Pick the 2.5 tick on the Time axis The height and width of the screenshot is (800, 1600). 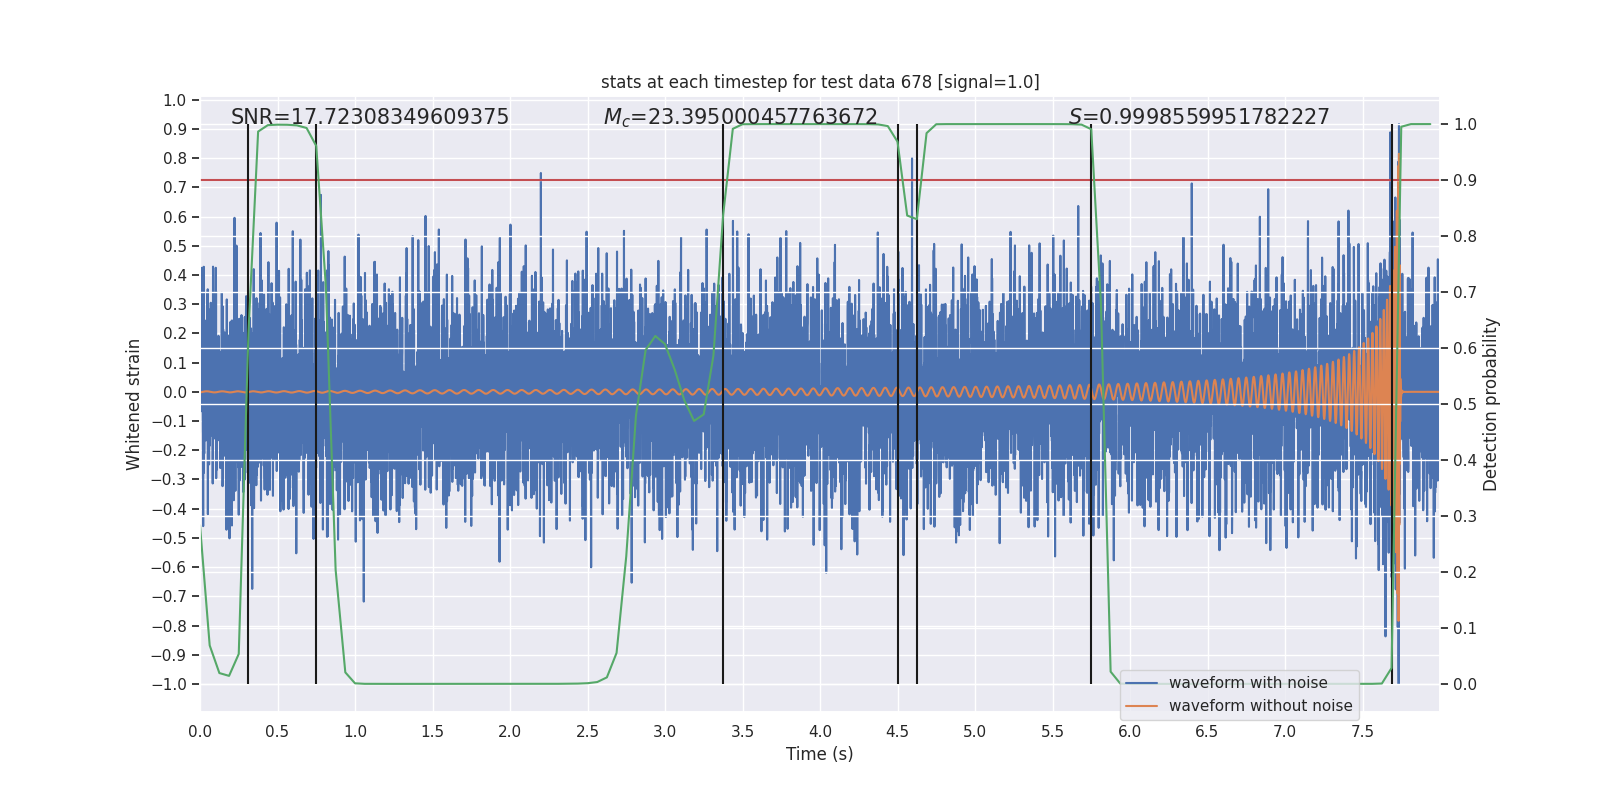pyautogui.click(x=587, y=732)
